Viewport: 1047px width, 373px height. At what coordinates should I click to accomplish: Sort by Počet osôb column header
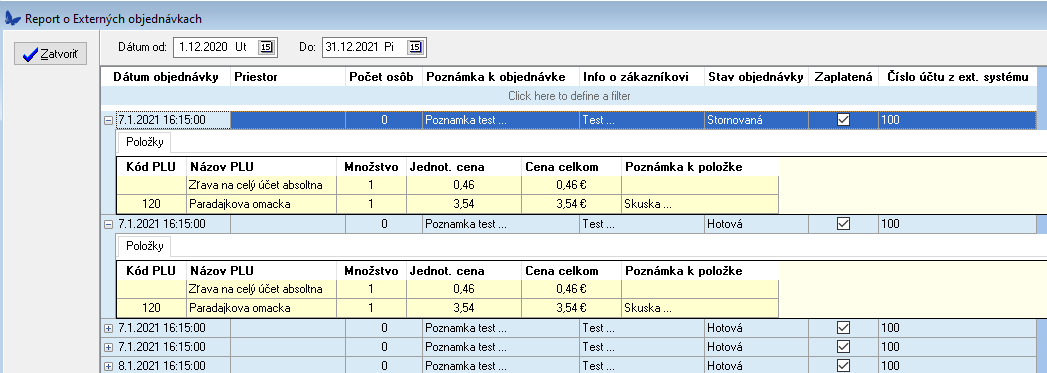click(384, 77)
